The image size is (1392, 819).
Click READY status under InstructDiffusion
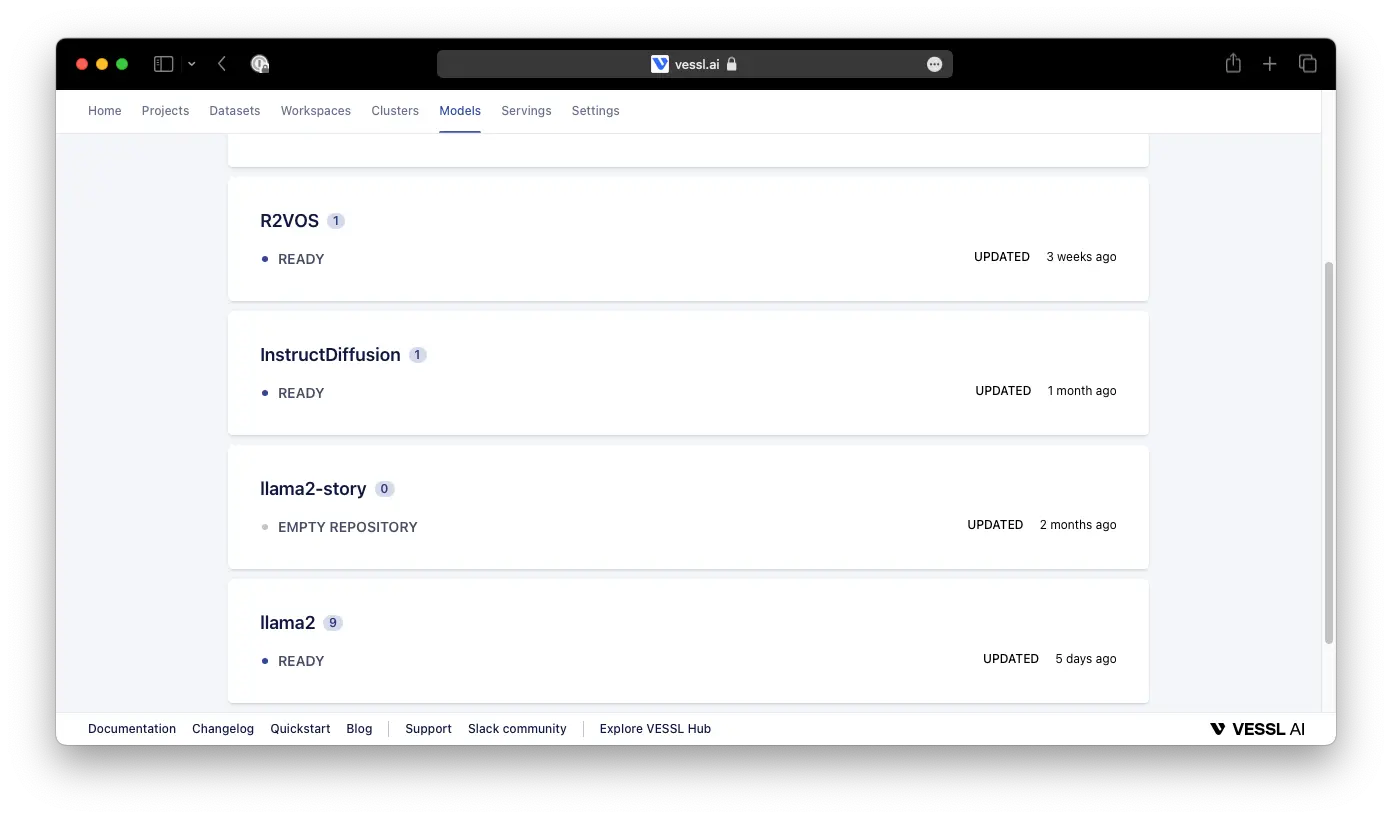(x=301, y=393)
